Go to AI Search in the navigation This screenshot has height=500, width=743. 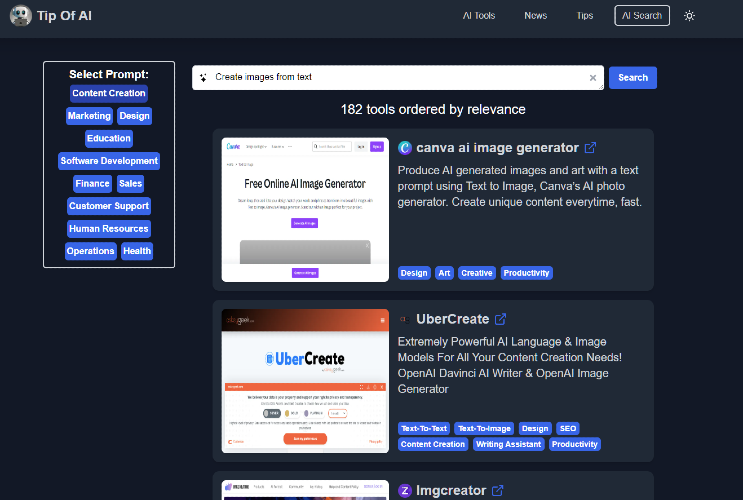[642, 16]
